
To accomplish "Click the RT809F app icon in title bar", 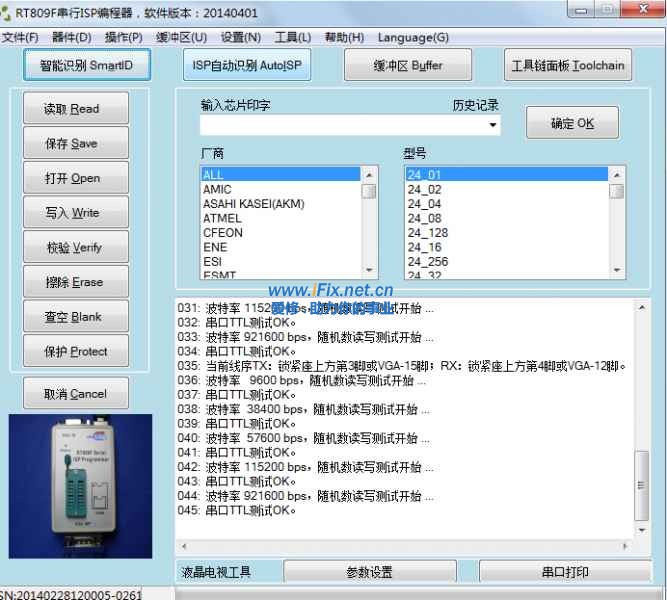I will [7, 15].
